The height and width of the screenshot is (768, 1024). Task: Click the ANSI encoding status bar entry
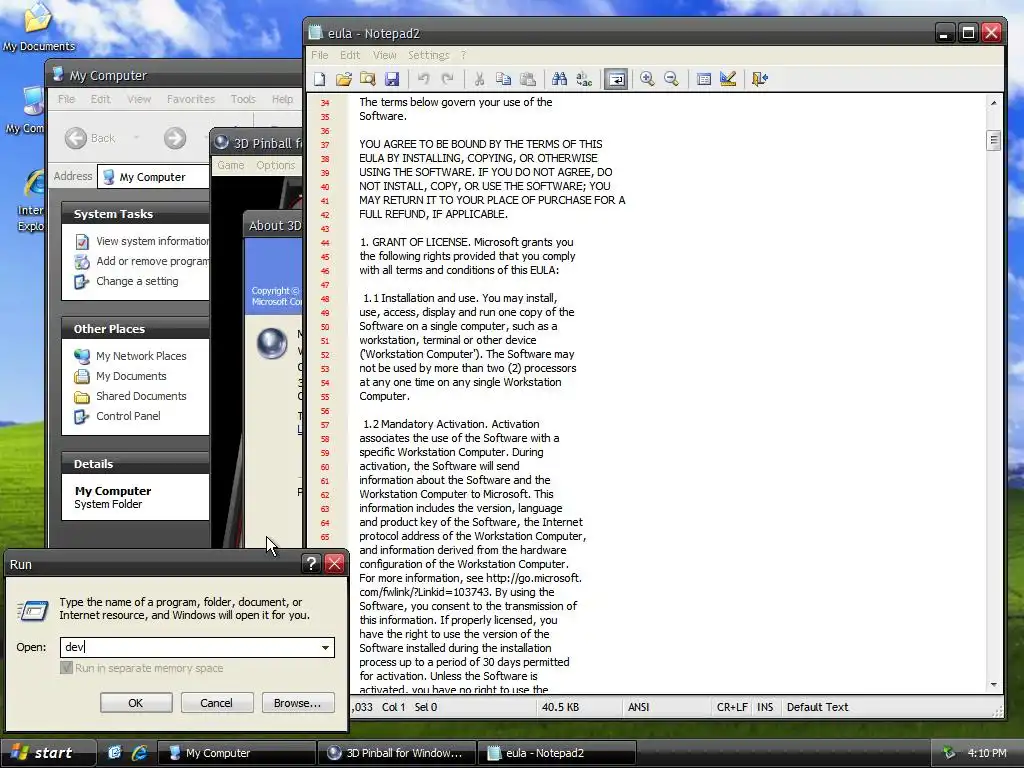click(x=638, y=707)
